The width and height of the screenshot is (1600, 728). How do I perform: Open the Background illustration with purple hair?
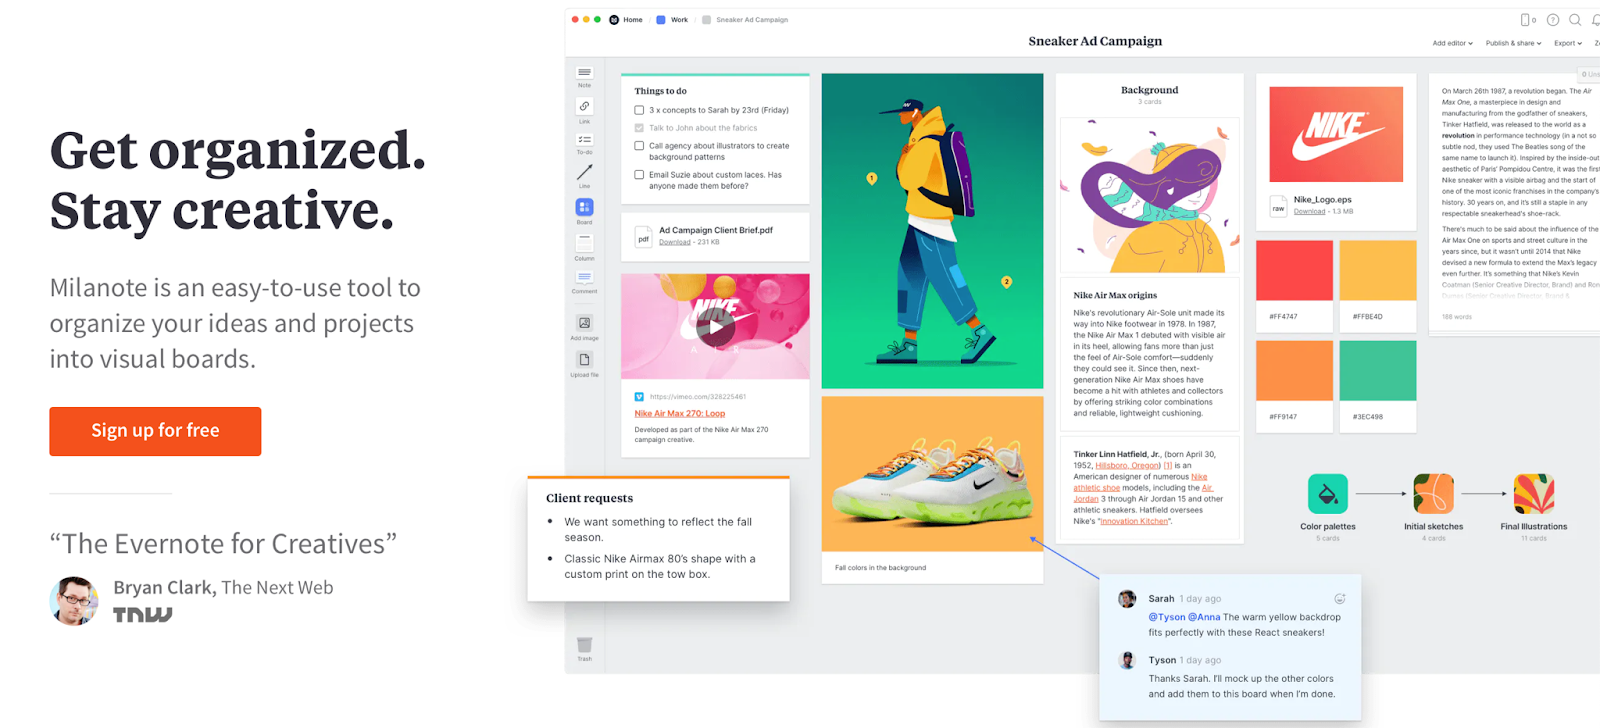1149,194
